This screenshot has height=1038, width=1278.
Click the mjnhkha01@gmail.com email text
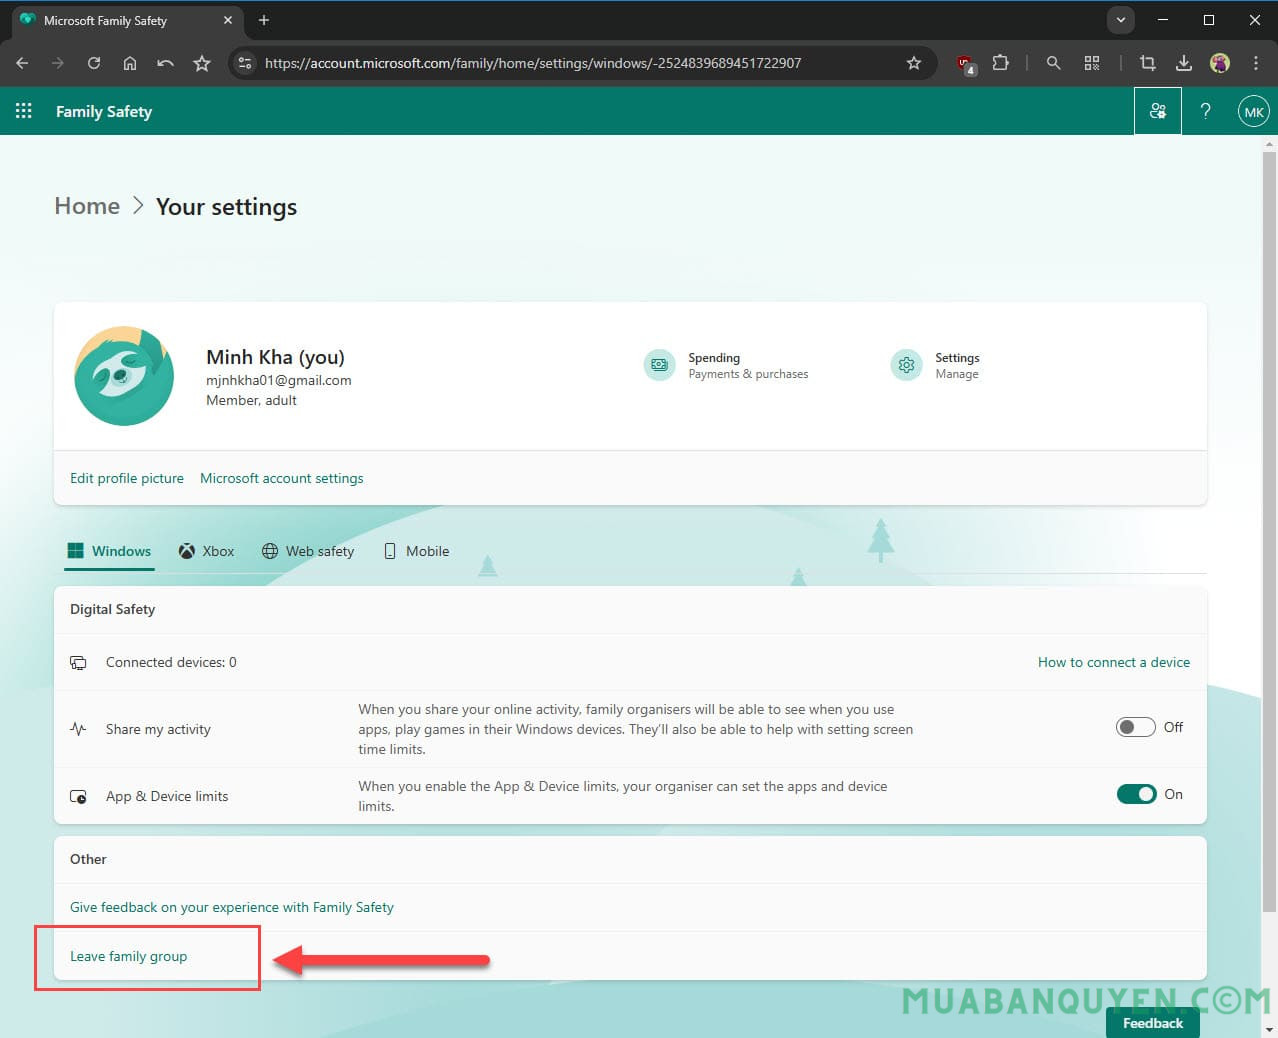pos(279,380)
